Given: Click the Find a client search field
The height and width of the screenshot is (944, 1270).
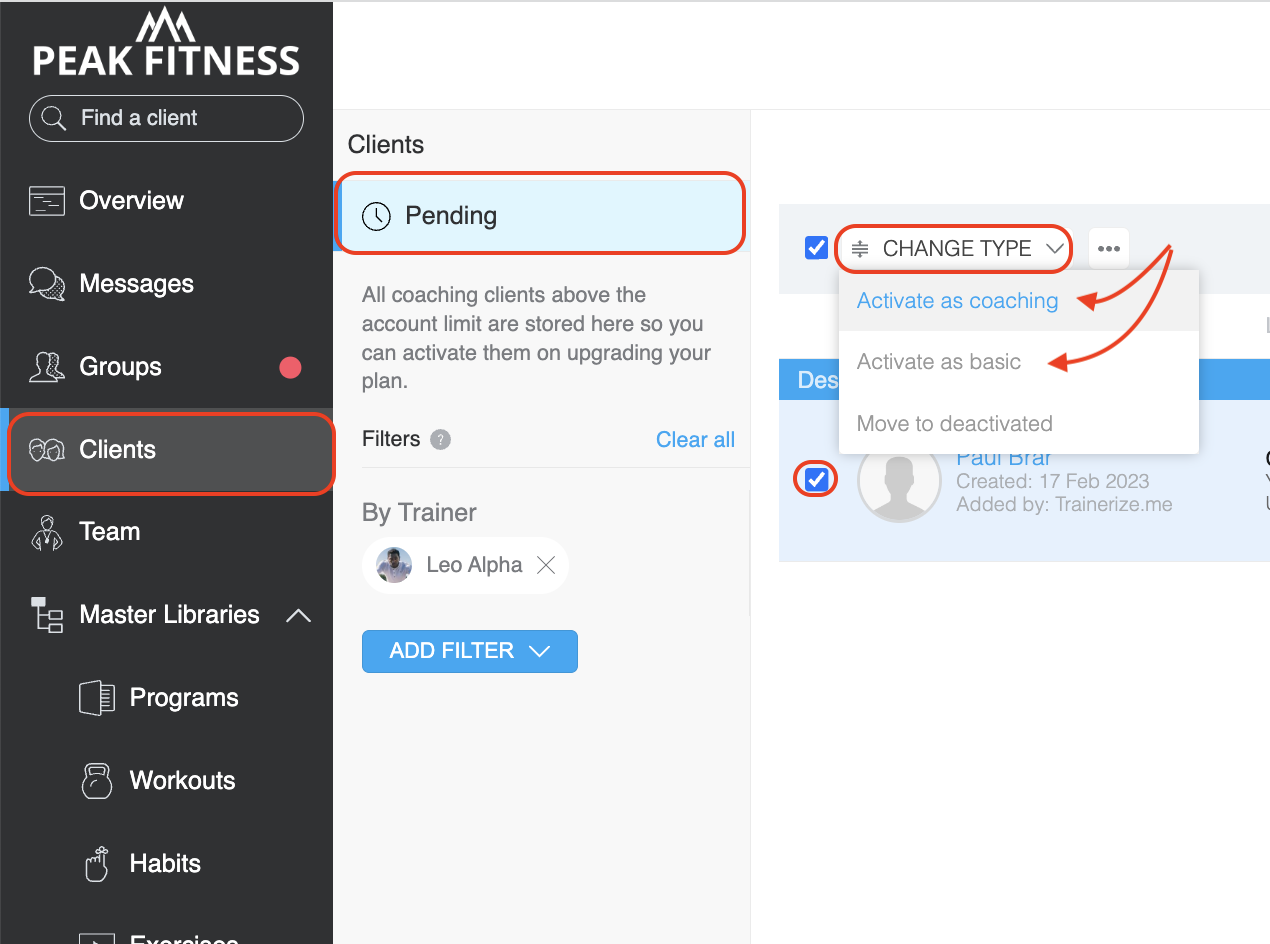Looking at the screenshot, I should coord(166,118).
